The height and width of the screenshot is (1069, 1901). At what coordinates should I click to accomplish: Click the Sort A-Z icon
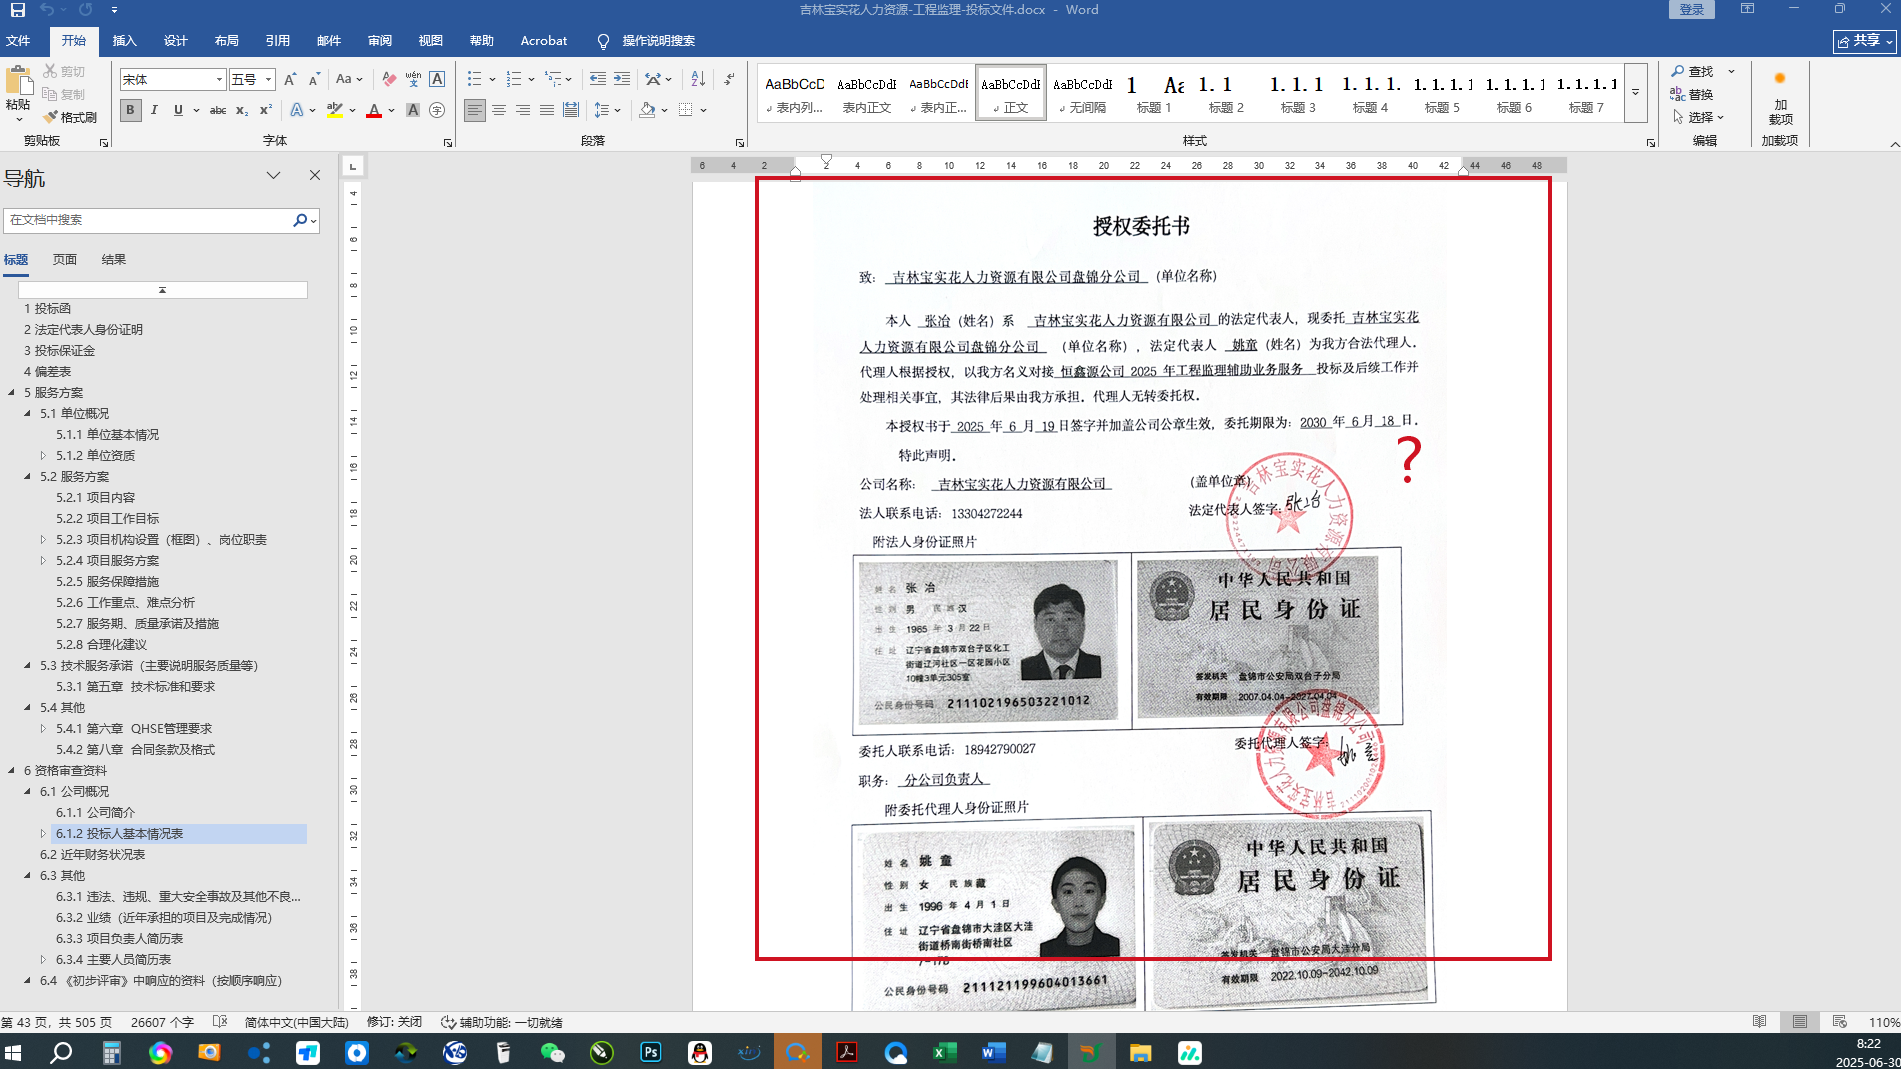click(x=698, y=79)
